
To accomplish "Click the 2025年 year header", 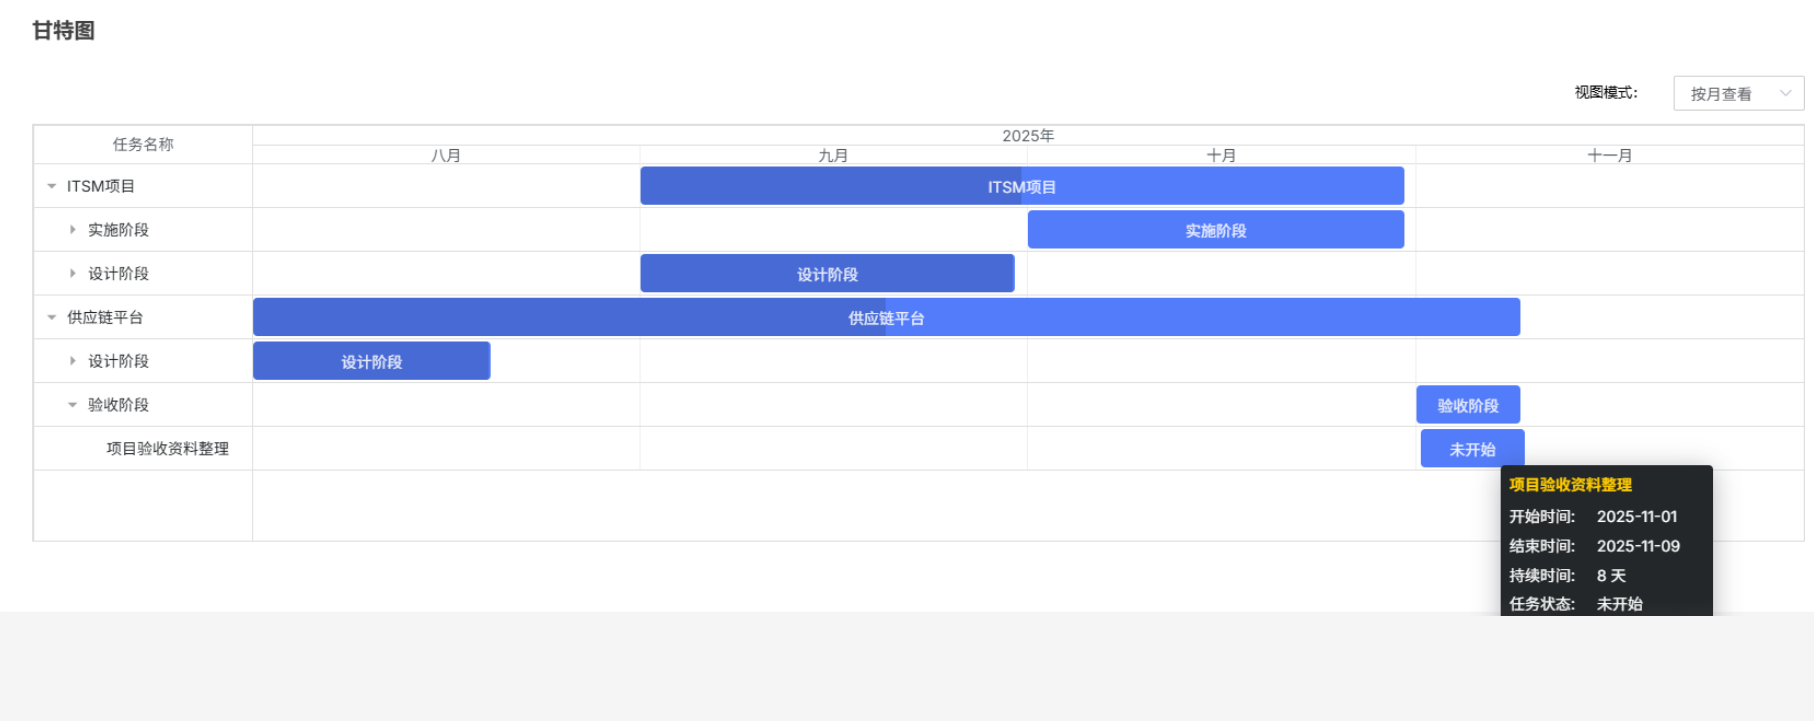I will (1028, 136).
